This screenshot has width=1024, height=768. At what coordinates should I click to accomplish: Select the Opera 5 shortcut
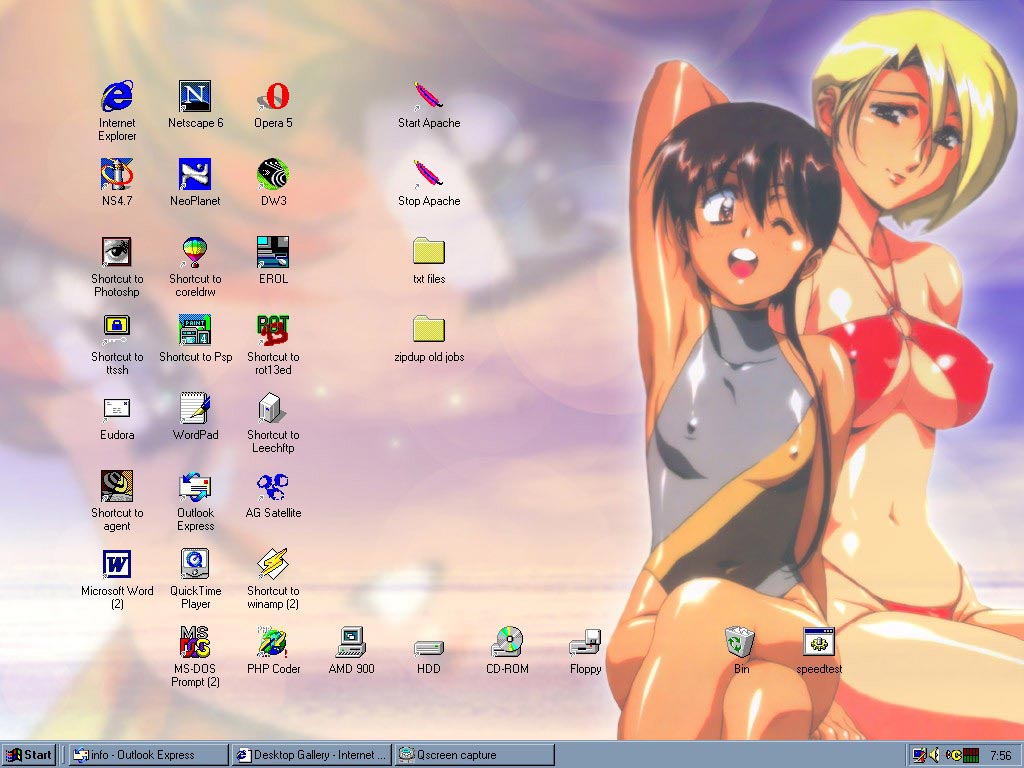click(273, 97)
